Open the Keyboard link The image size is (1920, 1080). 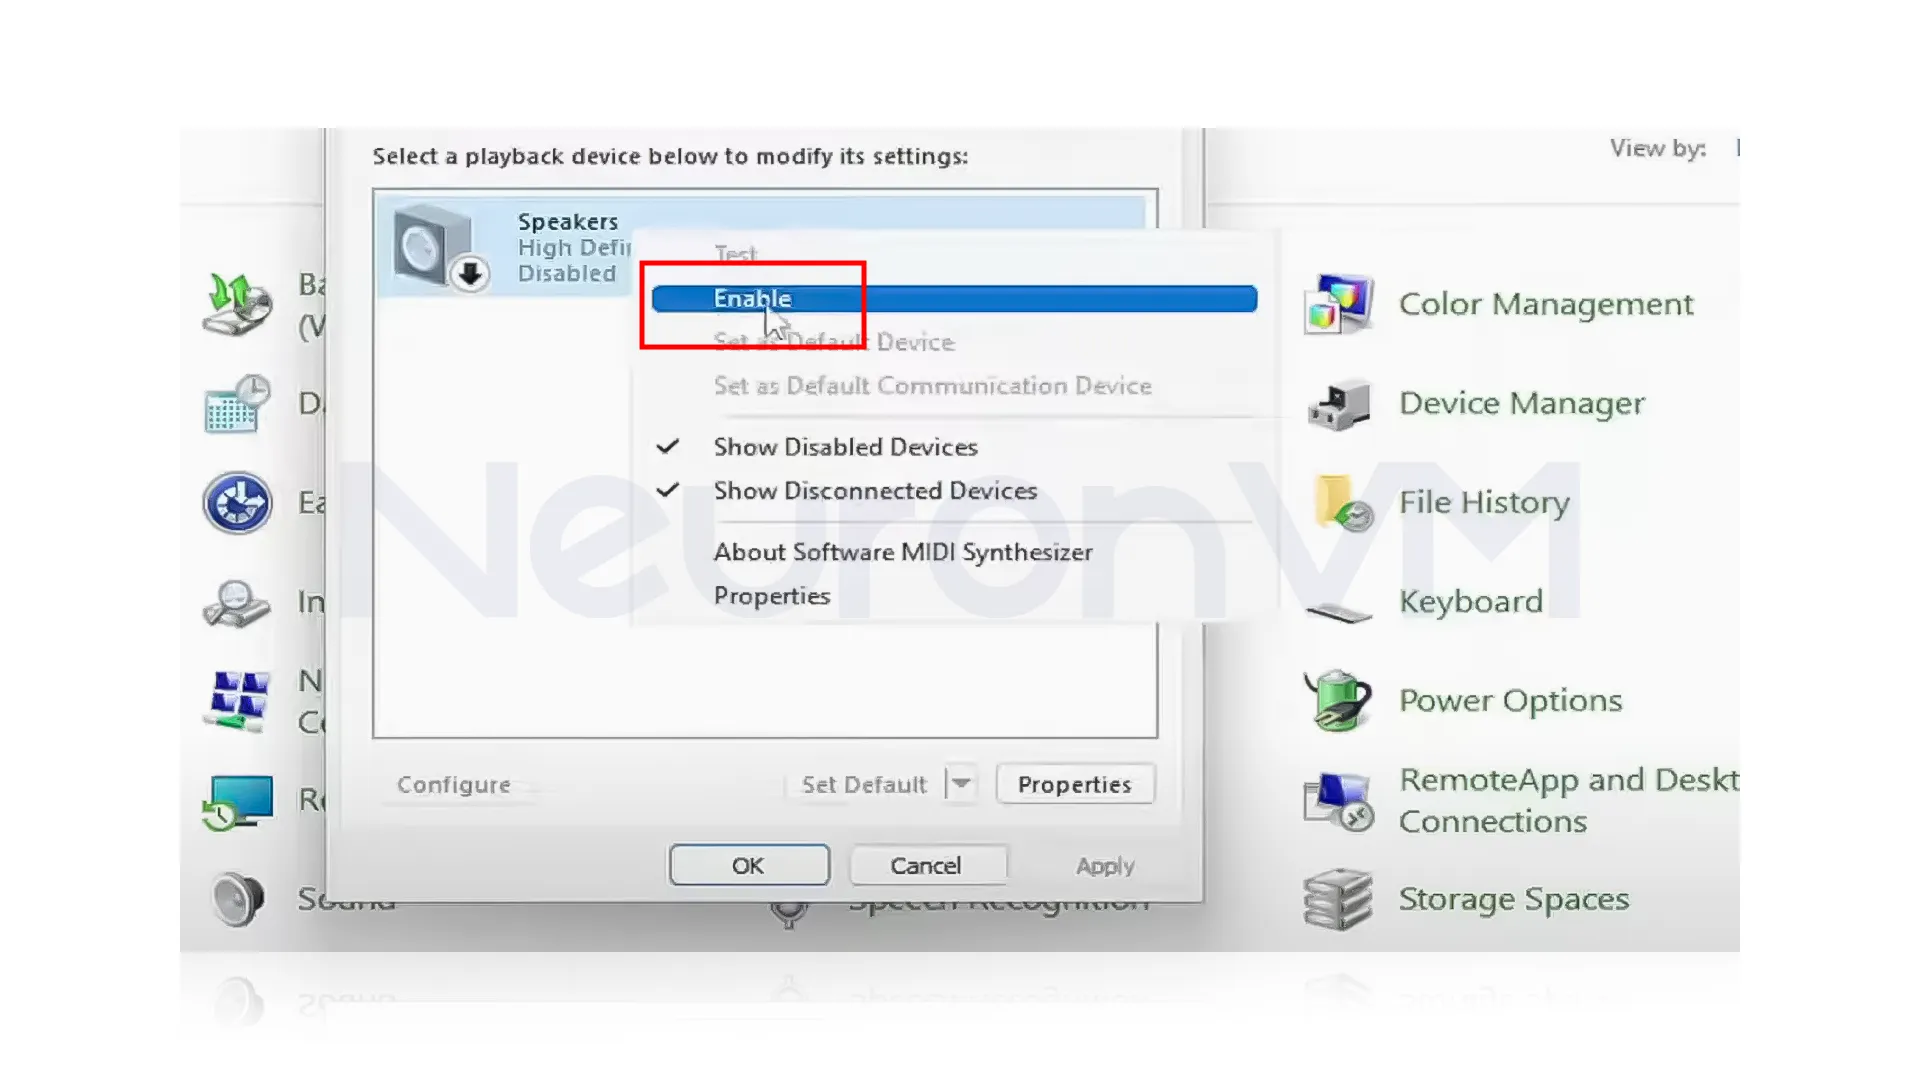point(1470,601)
